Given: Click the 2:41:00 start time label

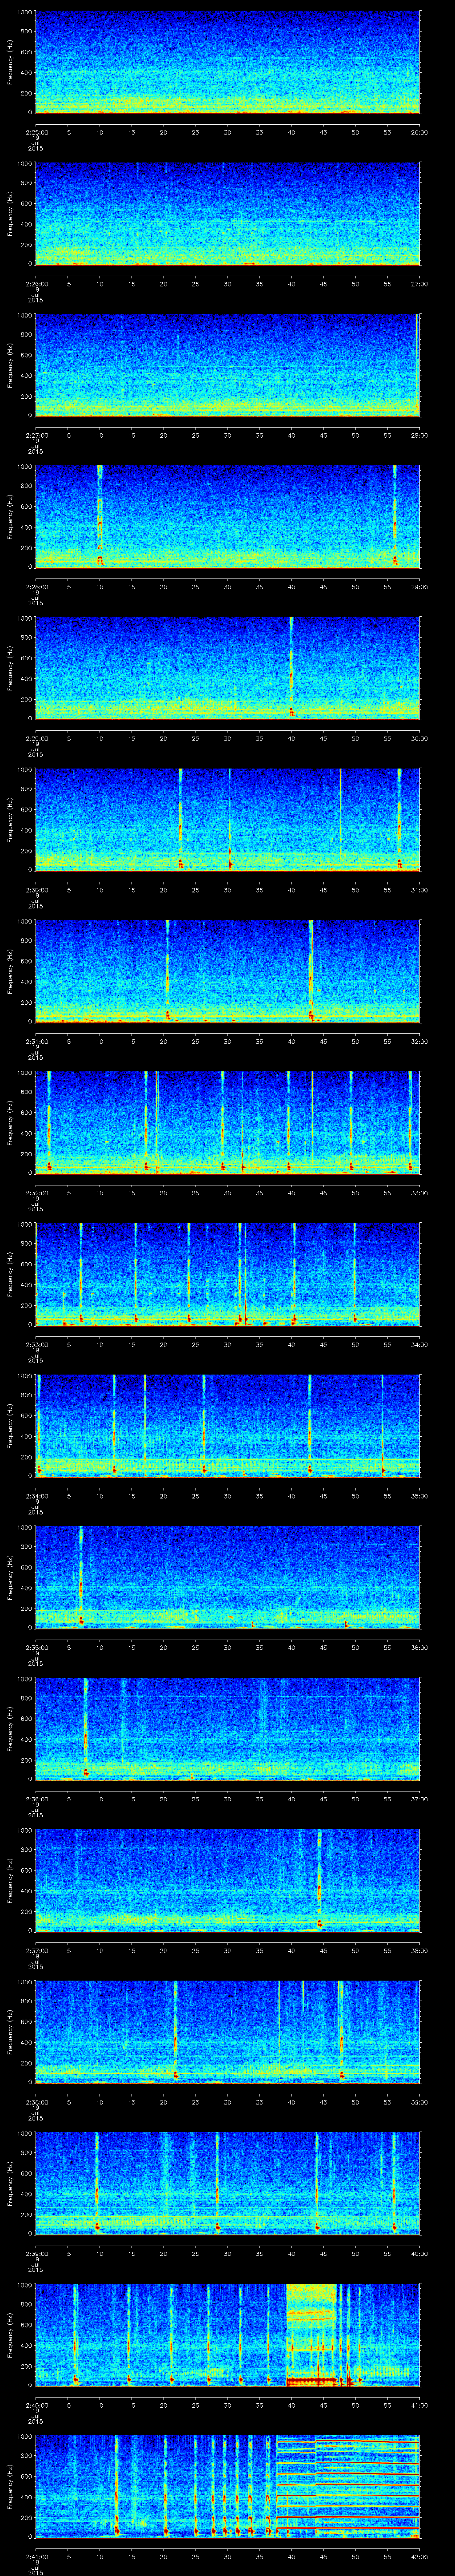Looking at the screenshot, I should 36,2556.
